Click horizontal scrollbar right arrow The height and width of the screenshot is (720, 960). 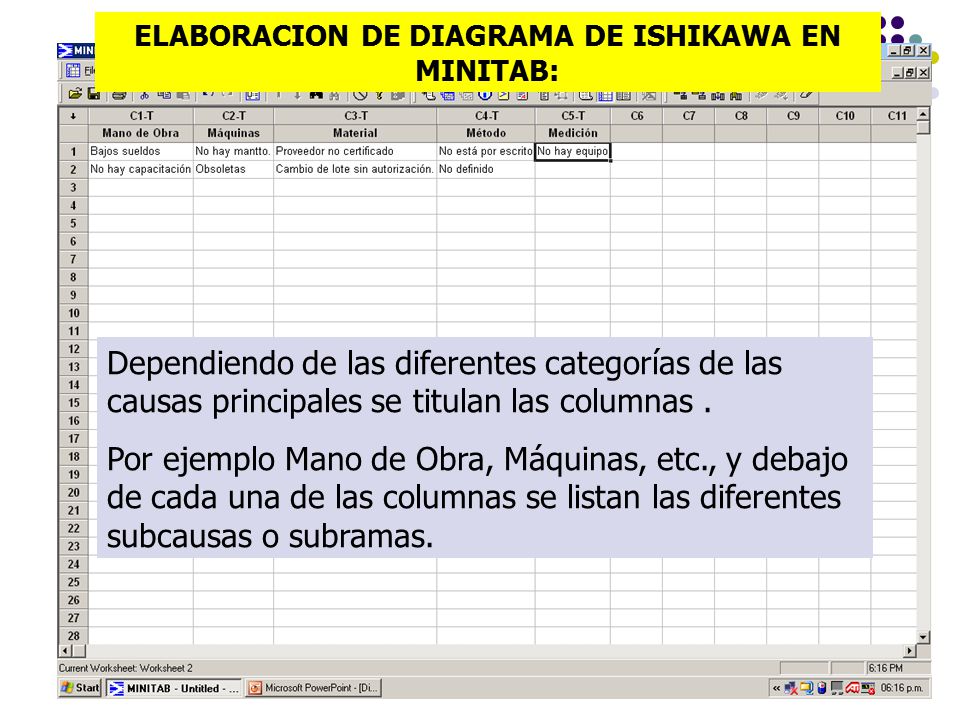tap(910, 651)
